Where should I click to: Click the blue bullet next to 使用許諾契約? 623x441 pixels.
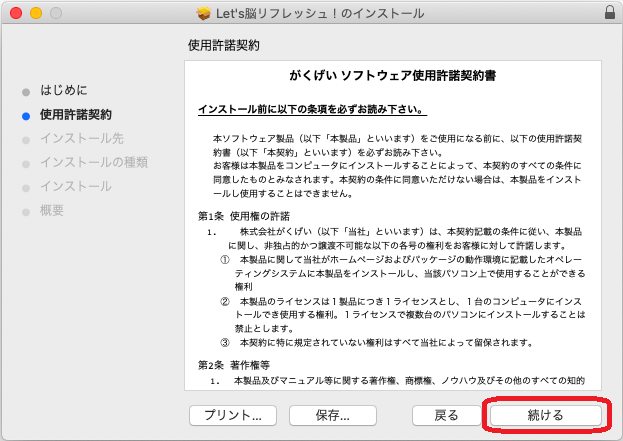click(26, 116)
